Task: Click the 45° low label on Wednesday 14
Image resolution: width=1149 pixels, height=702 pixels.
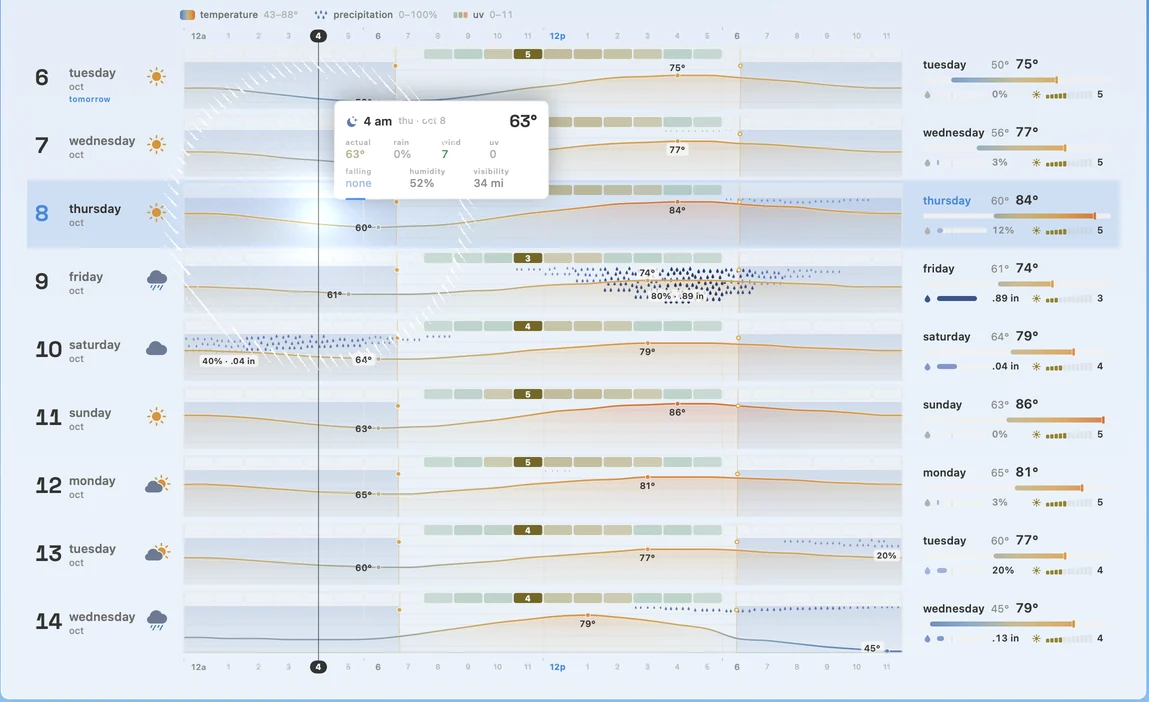Action: click(x=872, y=648)
